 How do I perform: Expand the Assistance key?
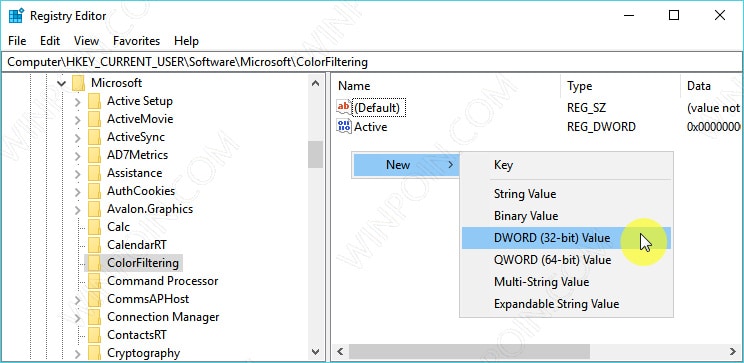pyautogui.click(x=77, y=174)
